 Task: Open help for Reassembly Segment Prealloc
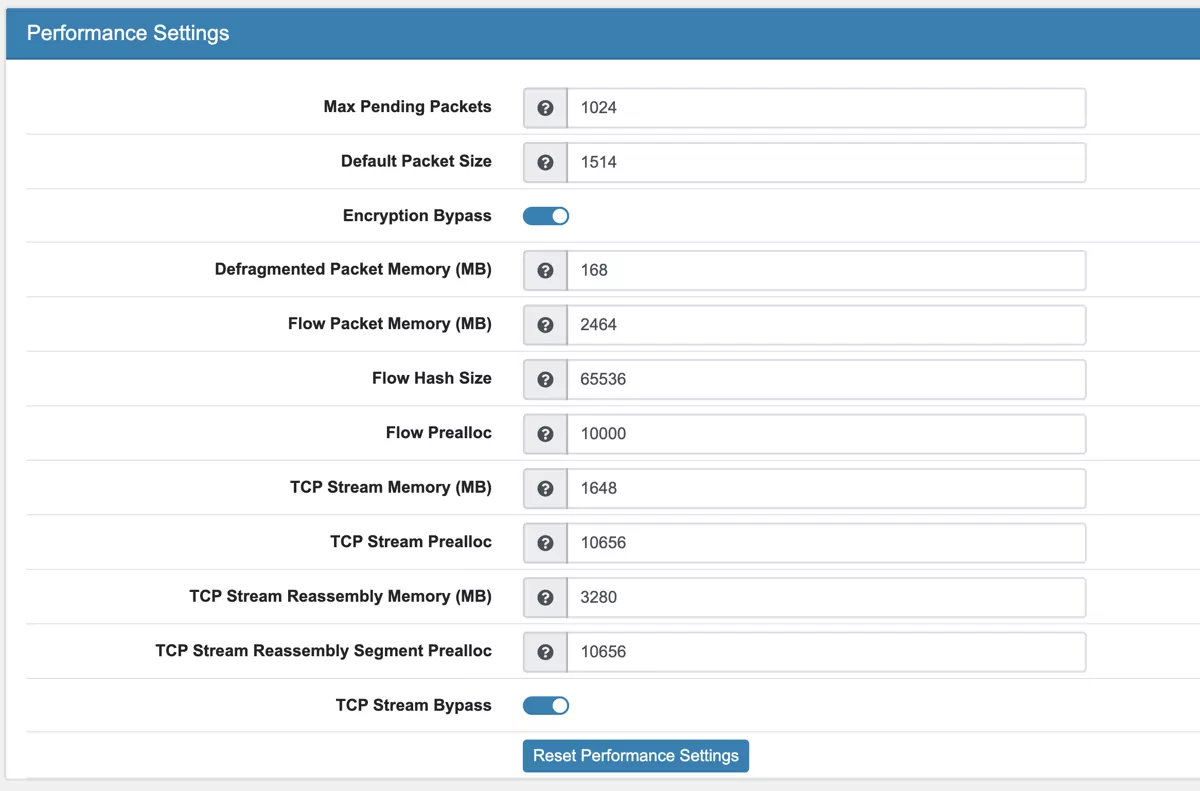(545, 652)
